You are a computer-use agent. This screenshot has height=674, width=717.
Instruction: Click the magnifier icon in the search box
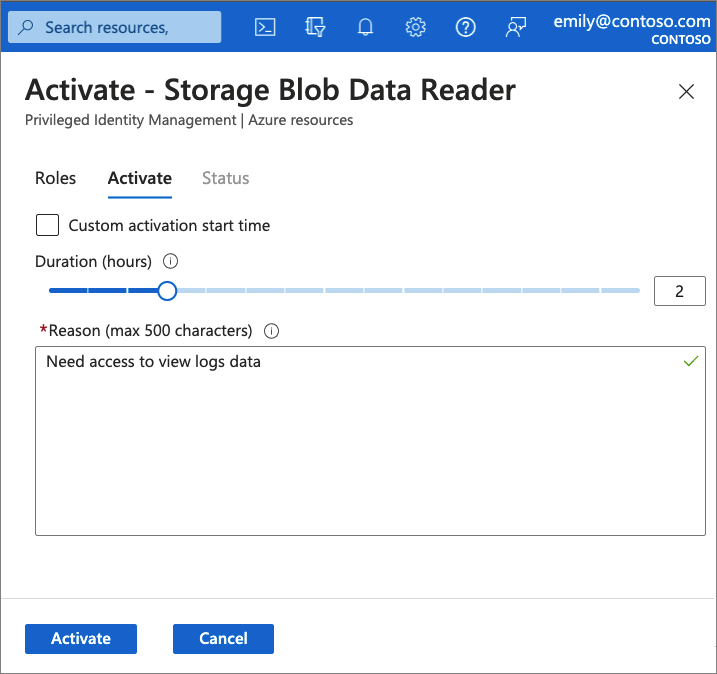(26, 27)
